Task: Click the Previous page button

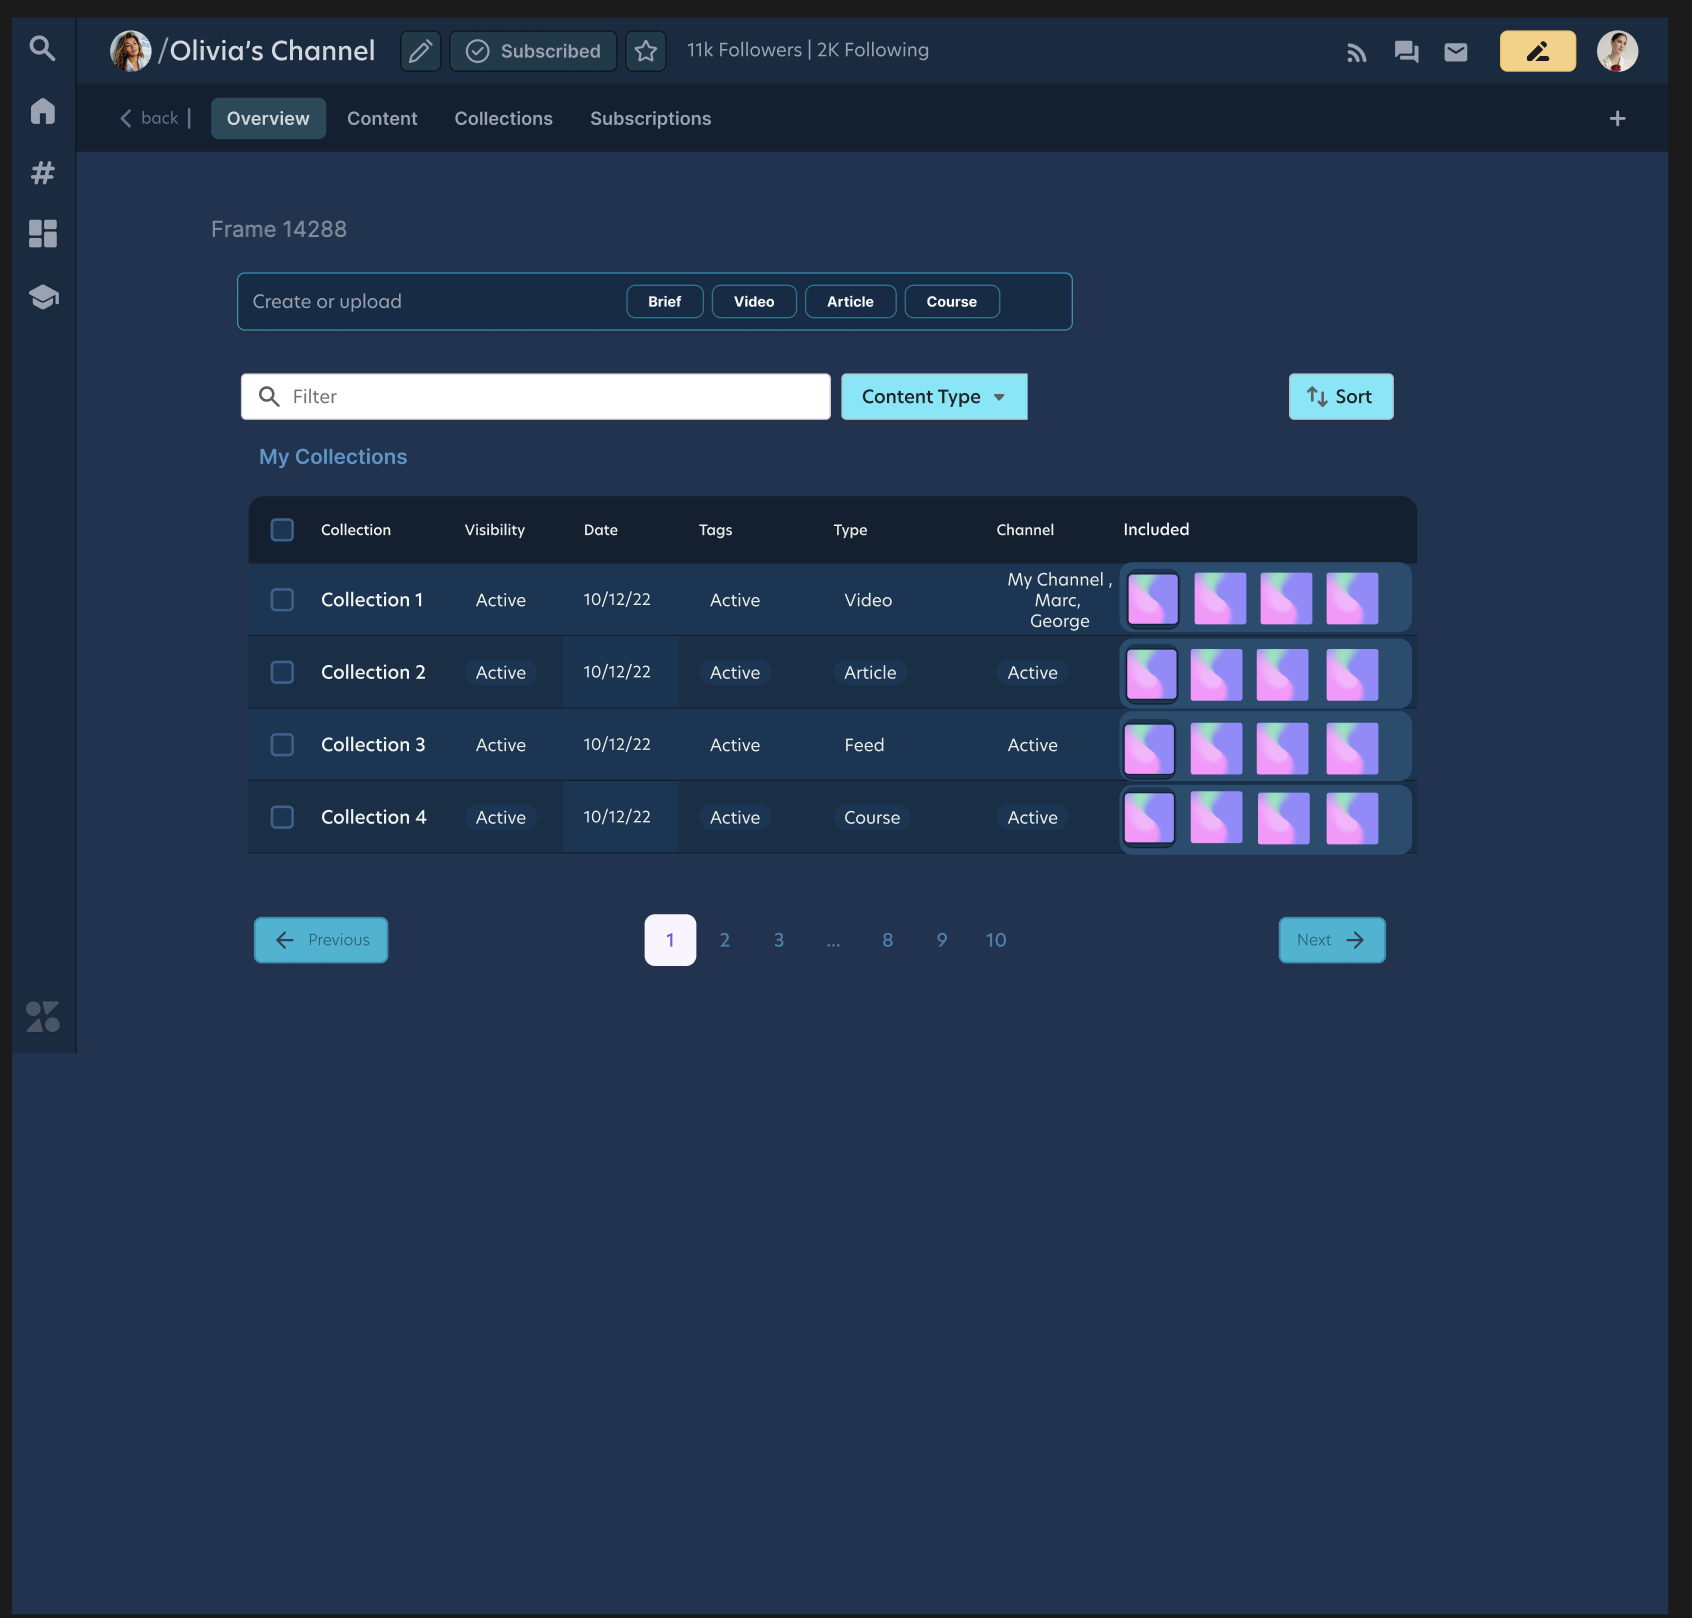Action: click(321, 940)
